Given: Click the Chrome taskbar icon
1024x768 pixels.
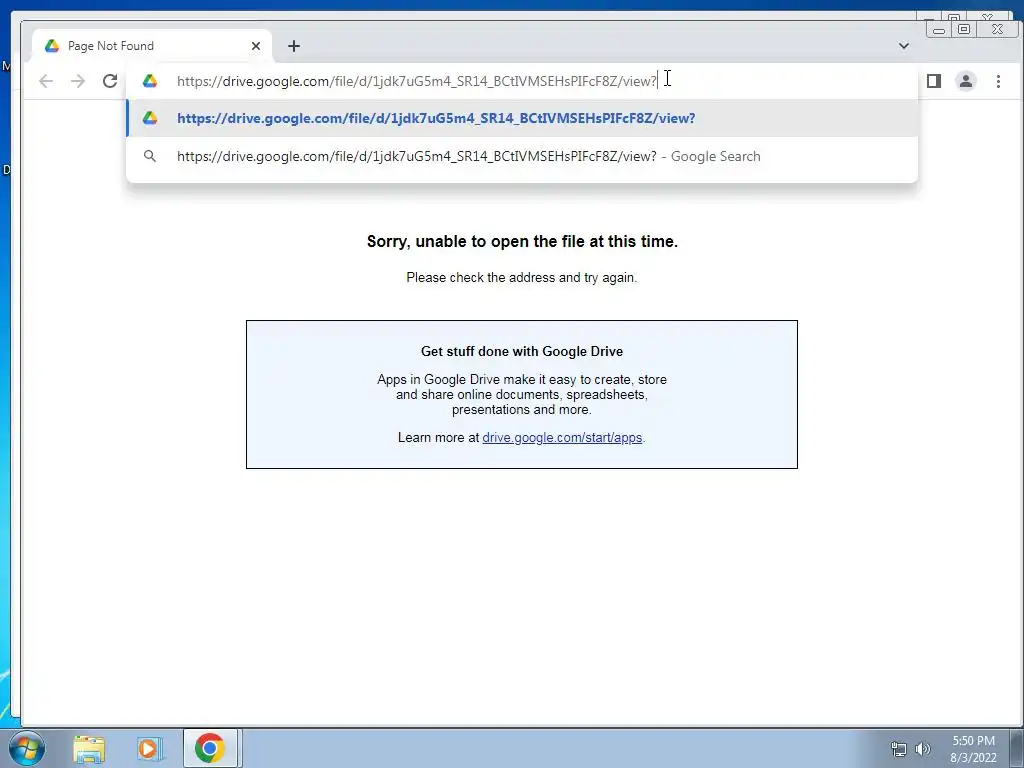Looking at the screenshot, I should pyautogui.click(x=210, y=748).
